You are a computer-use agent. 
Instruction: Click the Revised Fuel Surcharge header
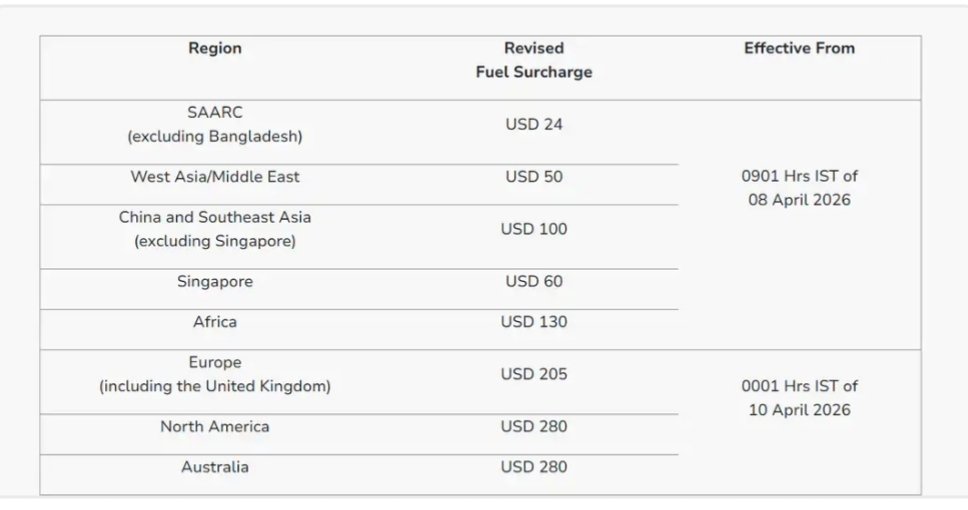point(534,60)
